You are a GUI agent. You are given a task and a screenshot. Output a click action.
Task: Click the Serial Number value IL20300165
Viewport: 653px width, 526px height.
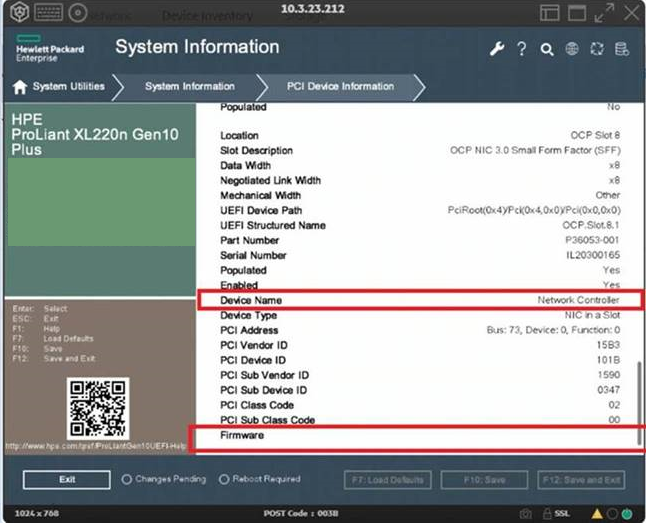(593, 255)
